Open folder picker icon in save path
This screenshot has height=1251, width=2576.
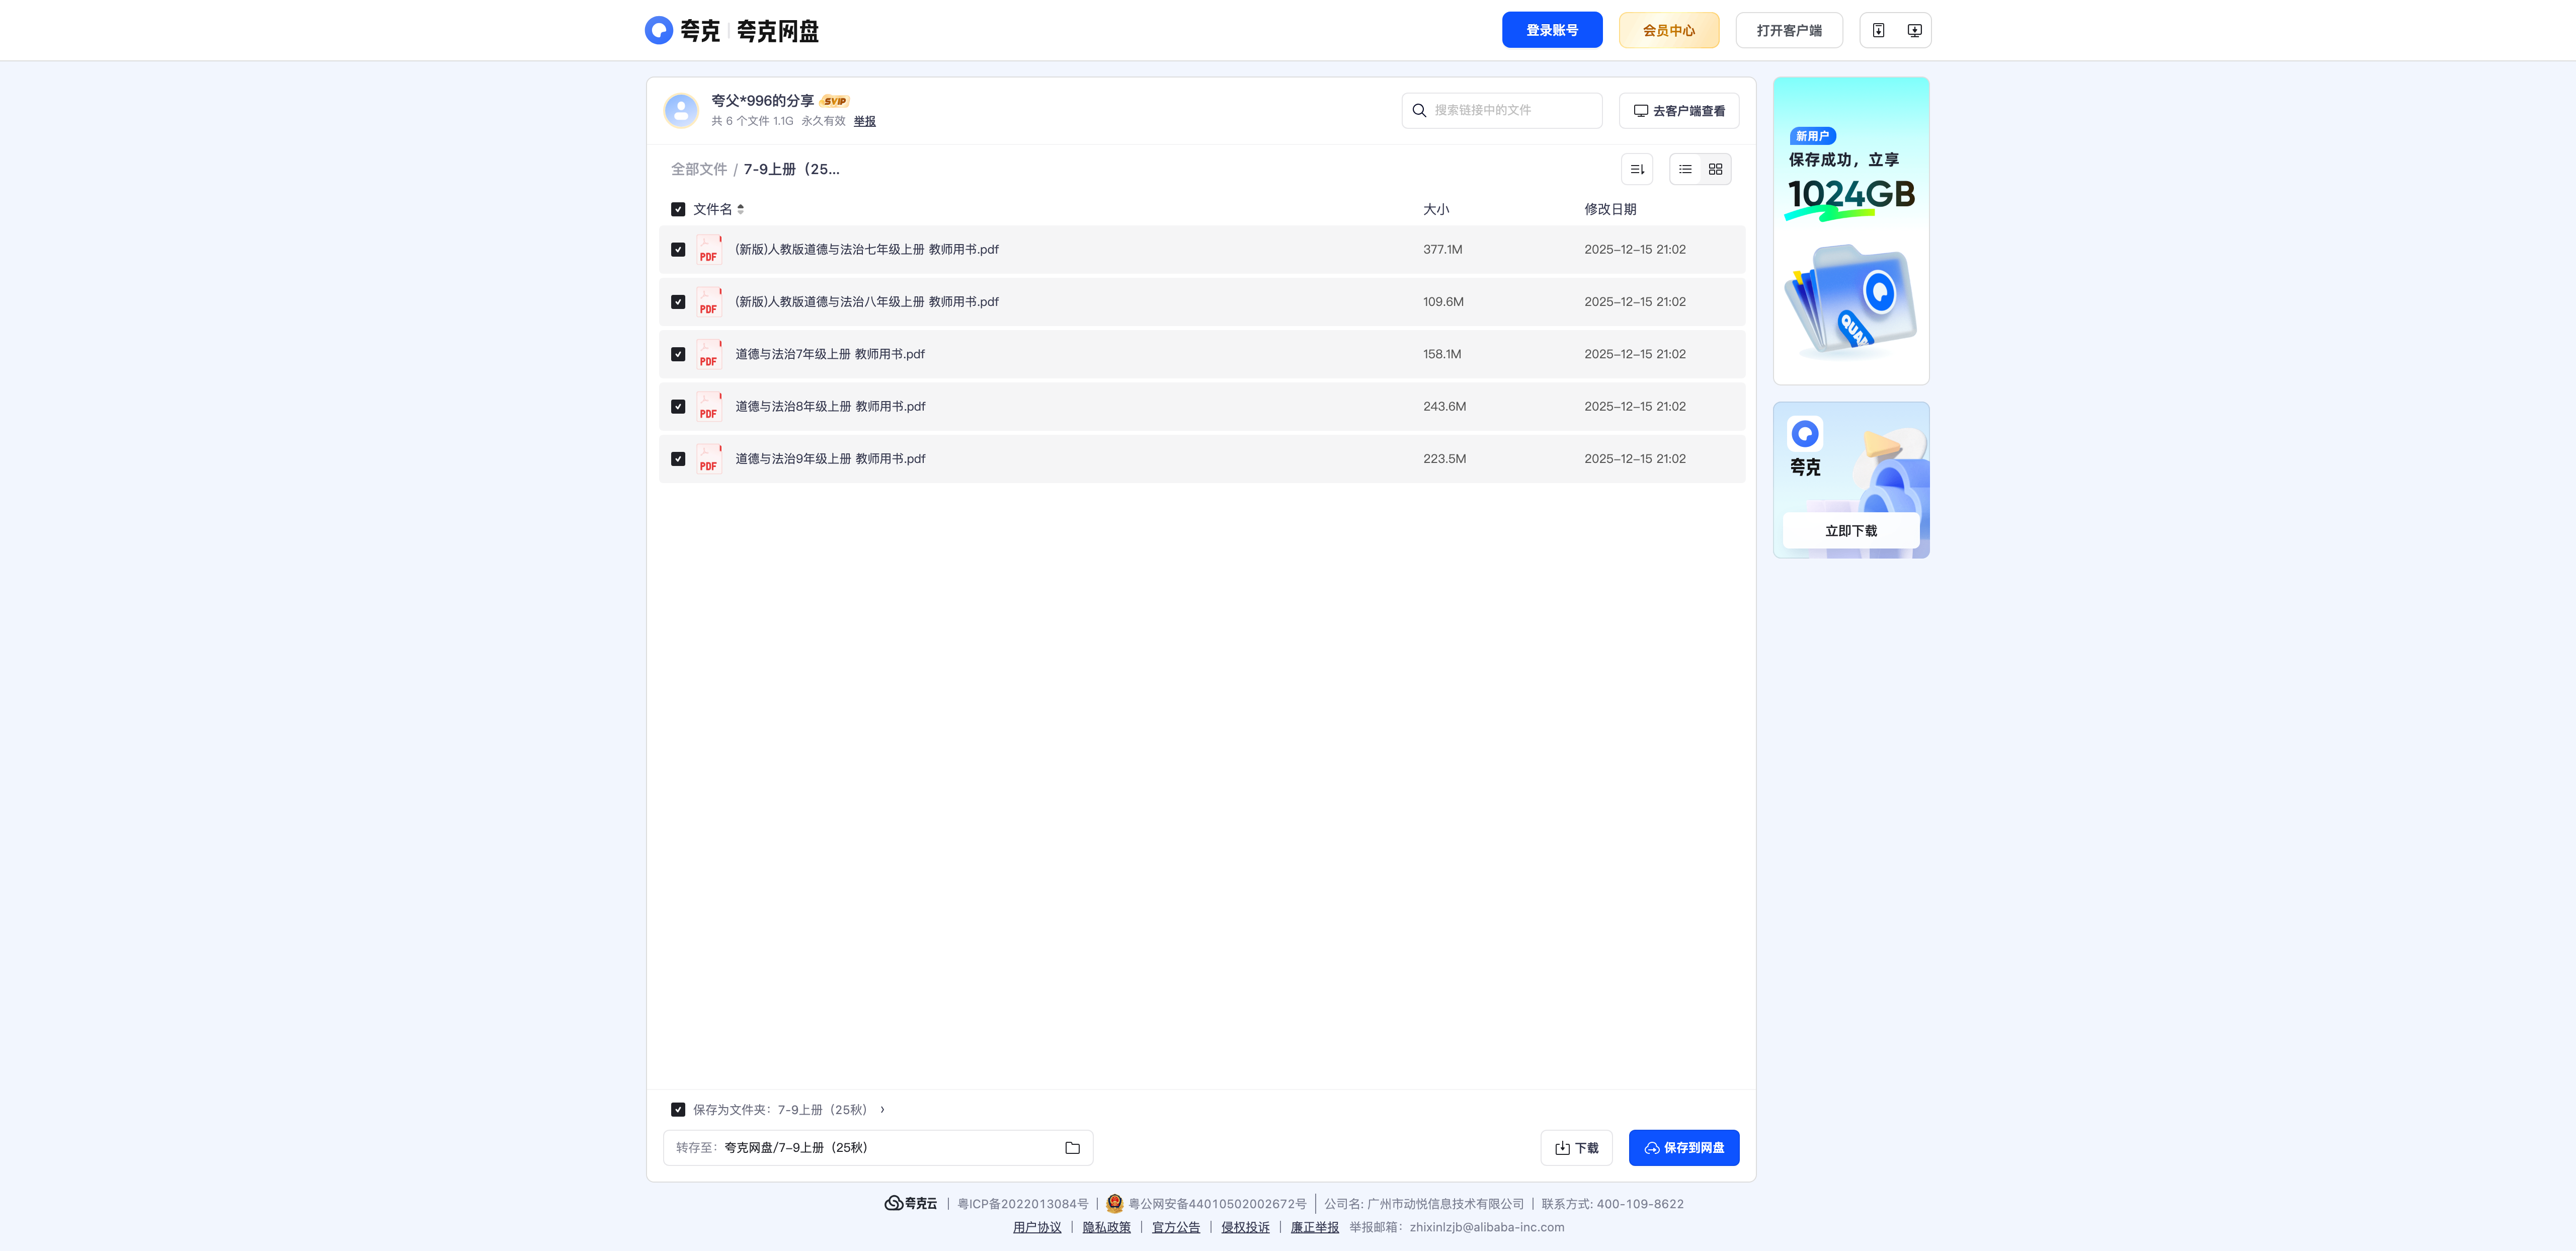tap(1072, 1148)
